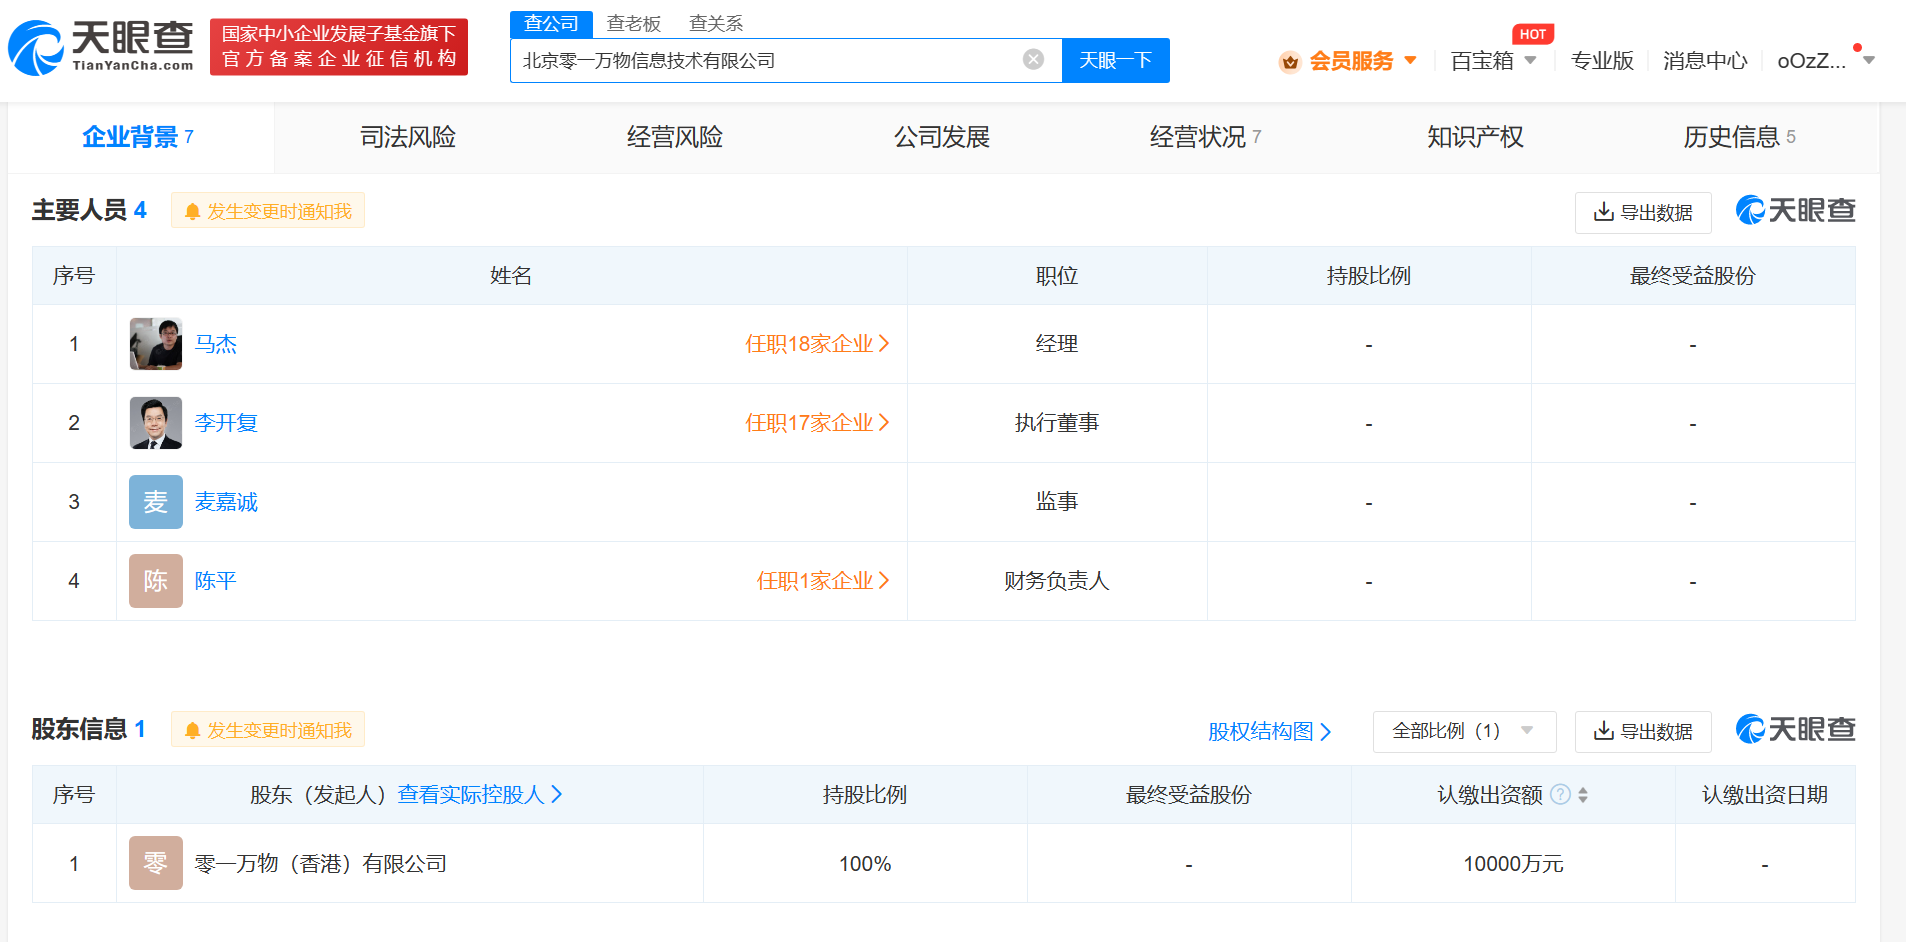Image resolution: width=1906 pixels, height=942 pixels.
Task: Switch to the 司法风险 tab
Action: (408, 137)
